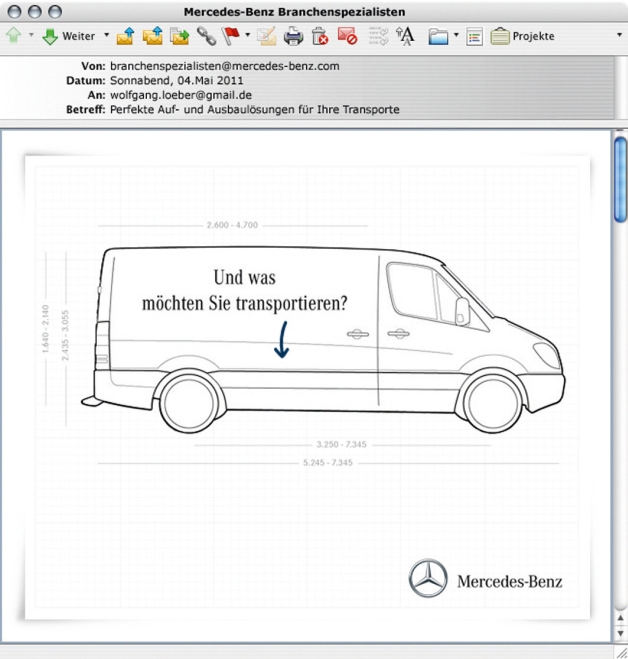The height and width of the screenshot is (659, 628).
Task: Click the Categories list icon
Action: (474, 36)
